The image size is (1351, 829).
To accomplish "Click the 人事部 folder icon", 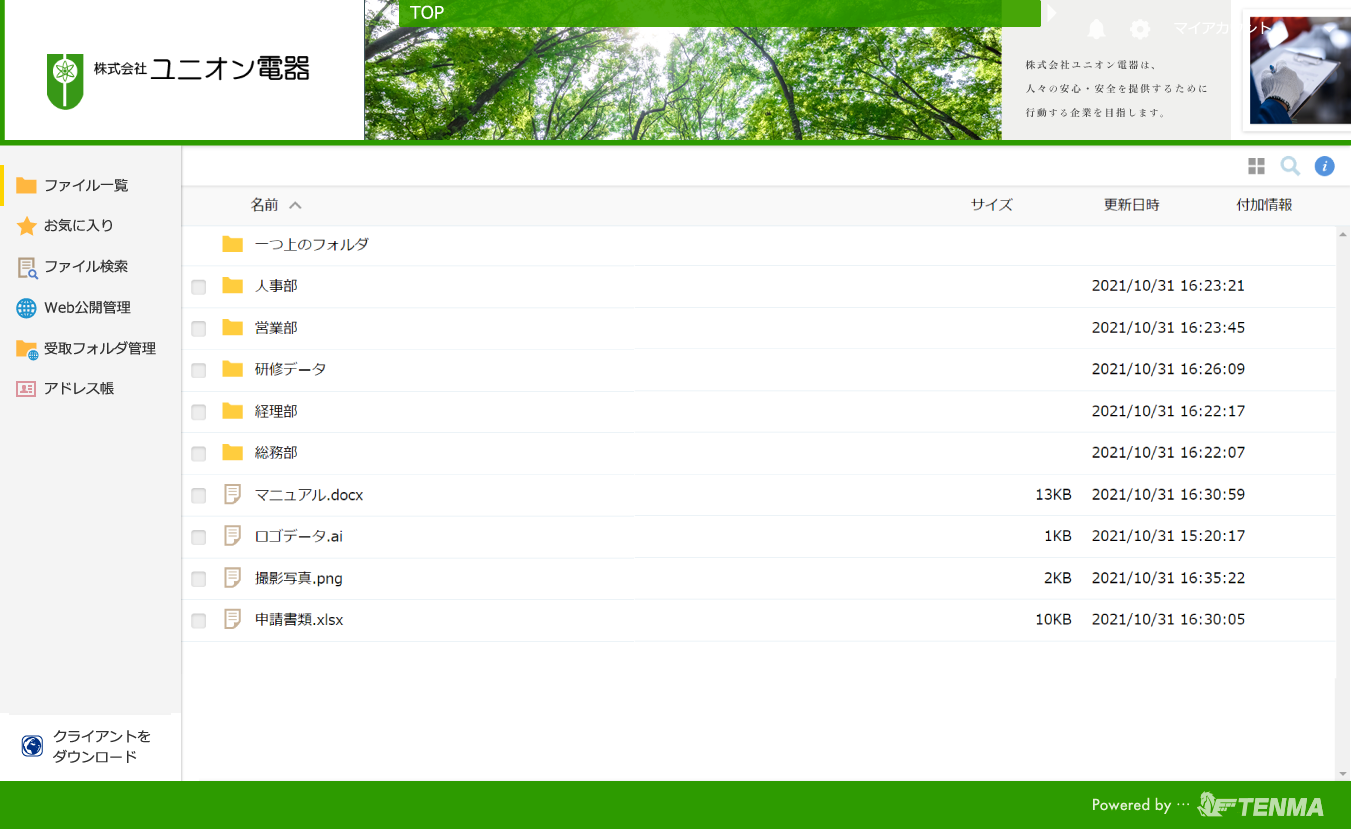I will (x=233, y=286).
